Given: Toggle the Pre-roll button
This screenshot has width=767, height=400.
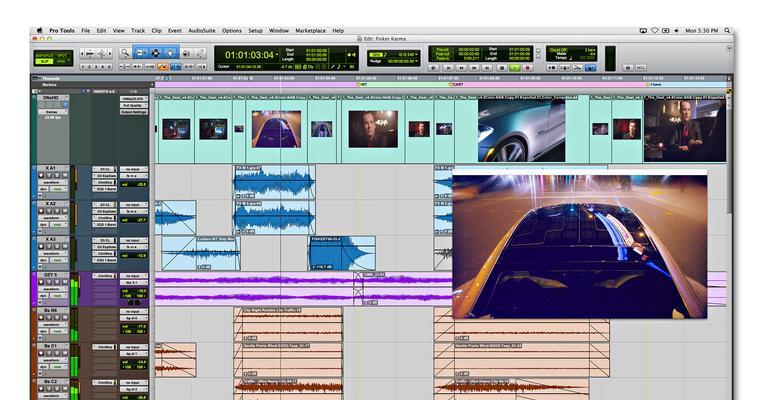Looking at the screenshot, I should (x=443, y=49).
